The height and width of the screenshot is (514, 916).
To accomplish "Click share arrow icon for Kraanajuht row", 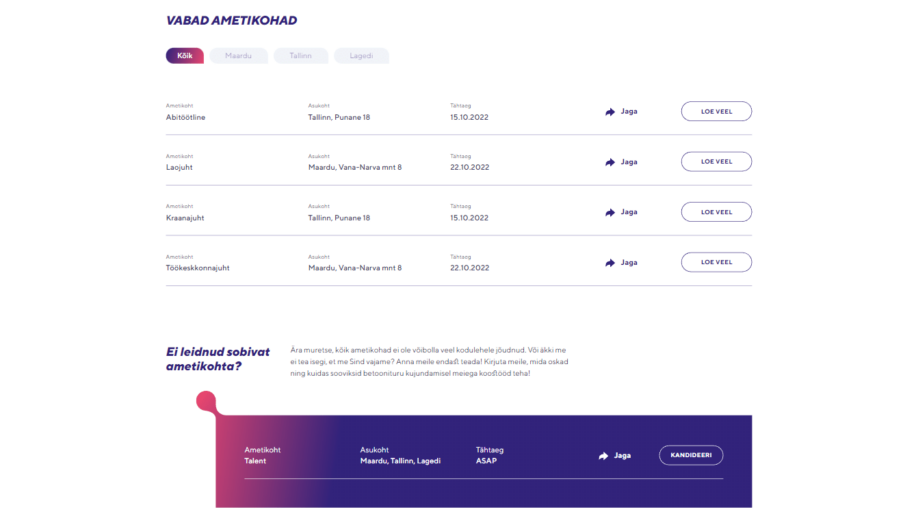I will (x=610, y=212).
